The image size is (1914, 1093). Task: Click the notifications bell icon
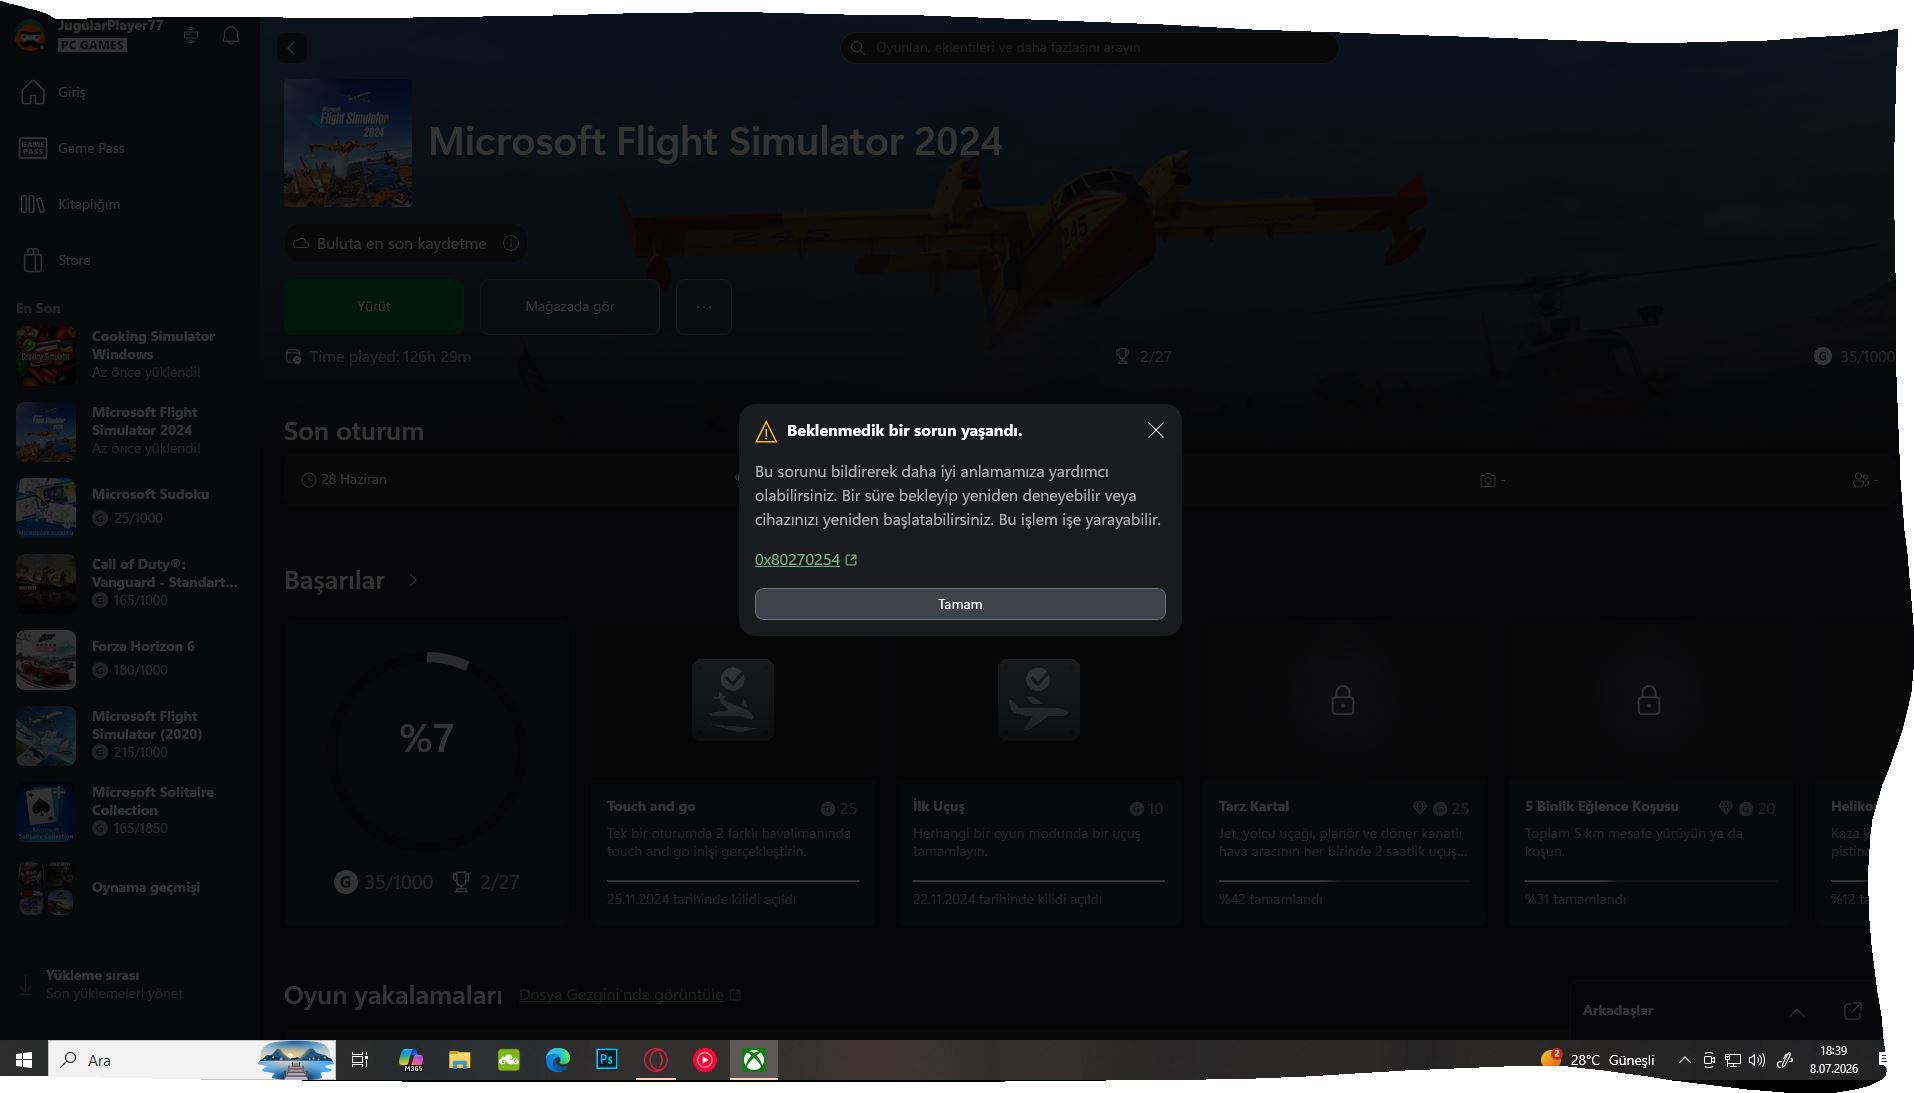(x=231, y=36)
